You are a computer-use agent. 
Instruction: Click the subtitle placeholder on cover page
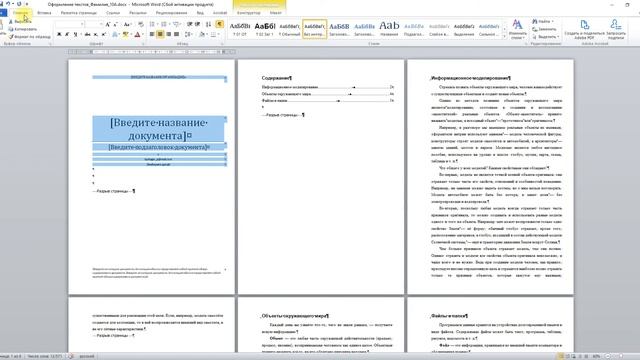(x=158, y=147)
